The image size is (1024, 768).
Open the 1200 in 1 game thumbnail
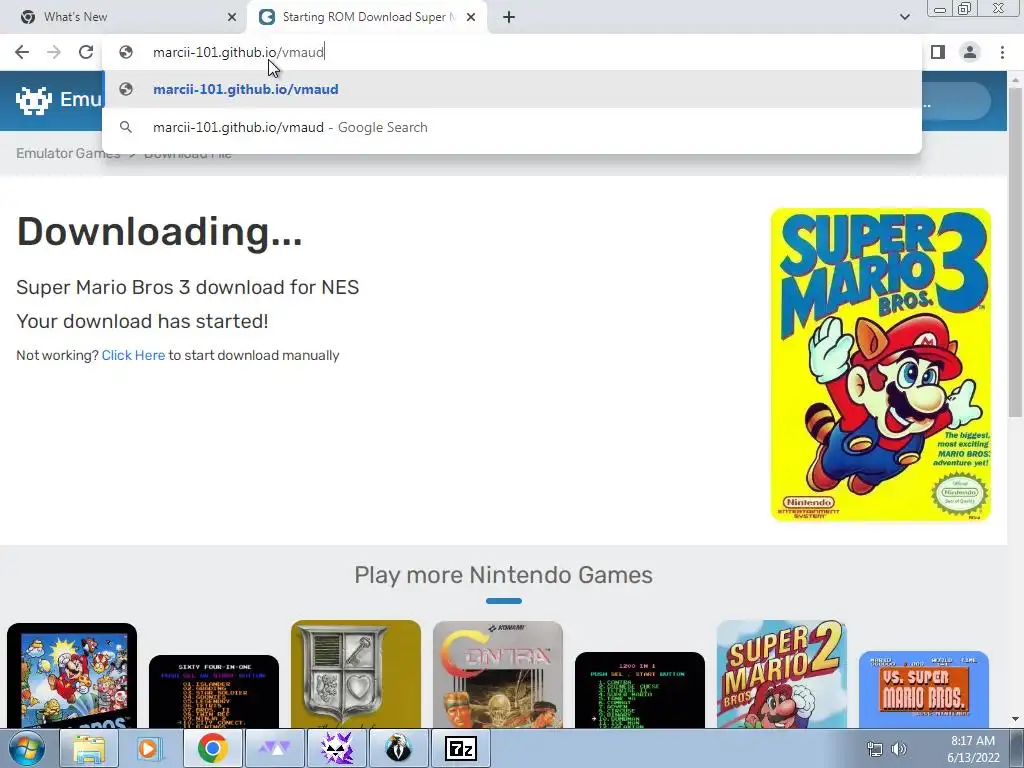coord(640,690)
